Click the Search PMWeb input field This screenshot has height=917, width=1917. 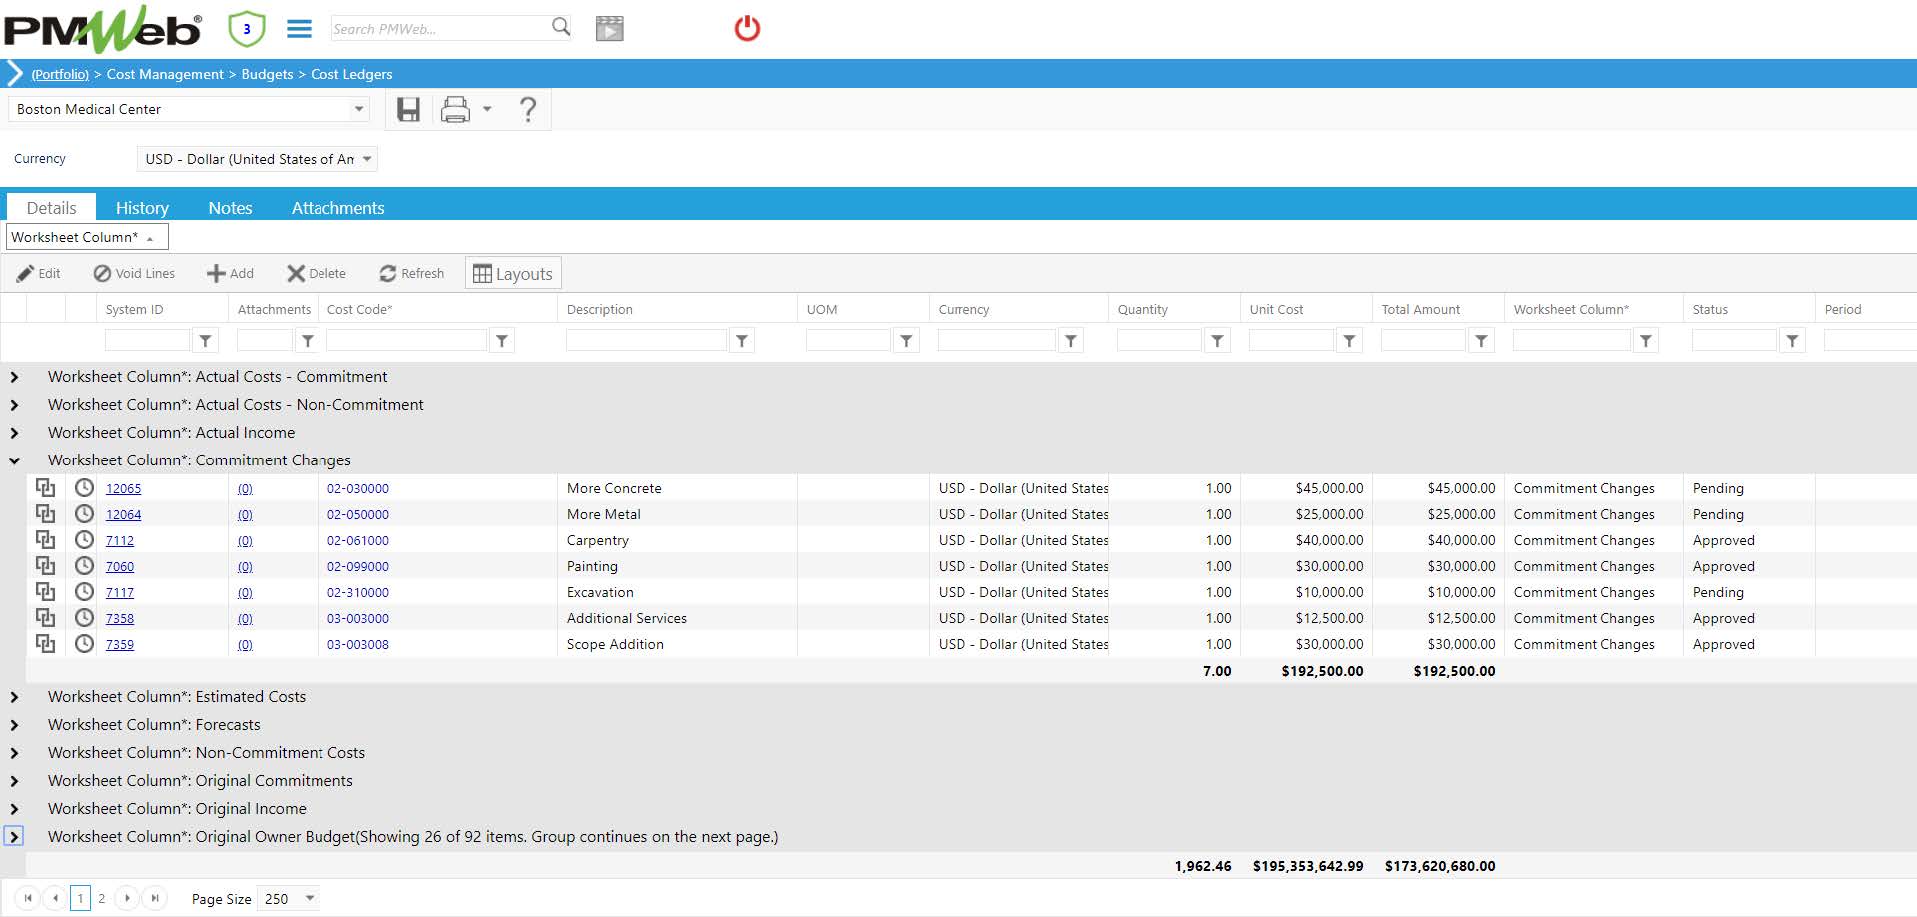coord(440,29)
